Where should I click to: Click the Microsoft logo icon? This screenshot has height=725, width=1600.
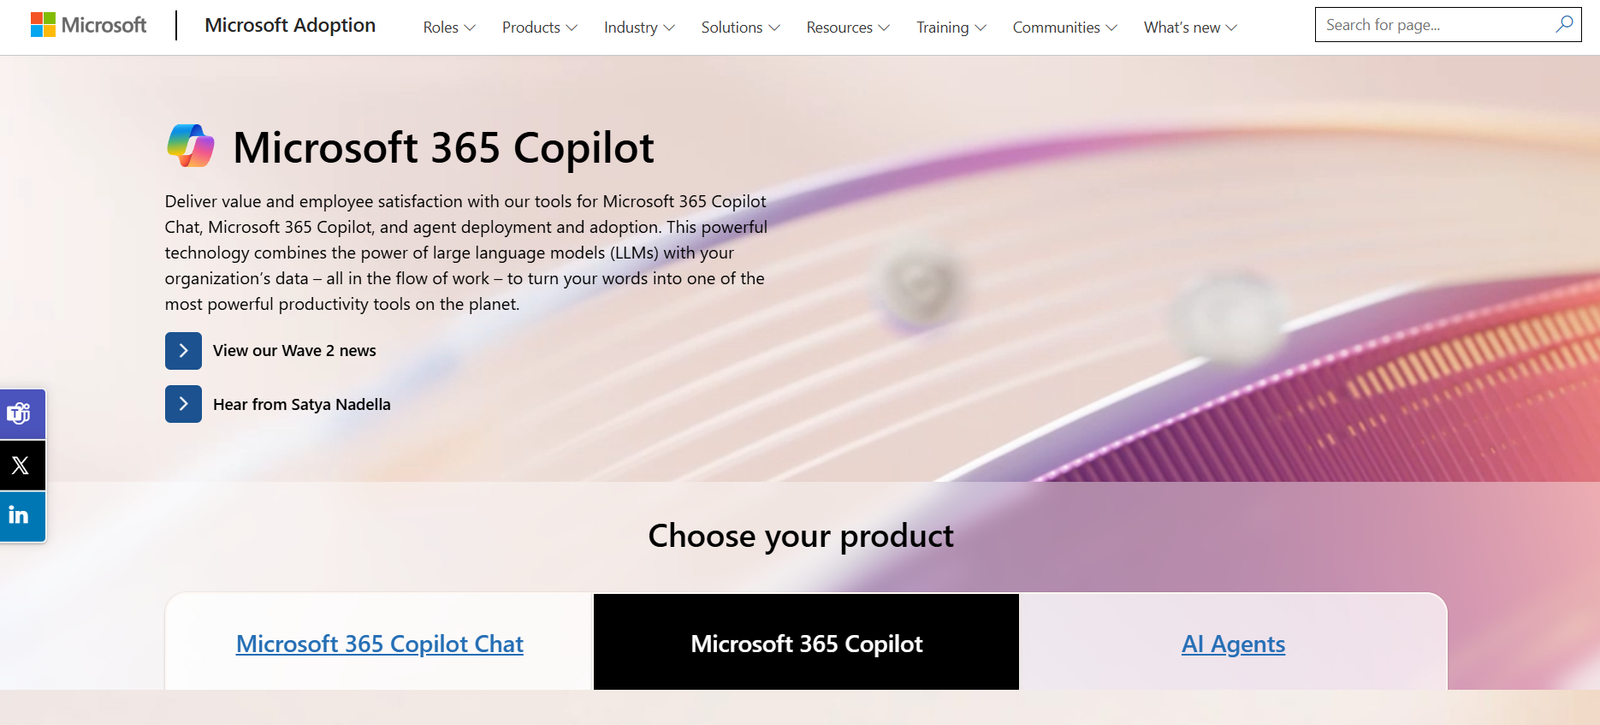(43, 25)
